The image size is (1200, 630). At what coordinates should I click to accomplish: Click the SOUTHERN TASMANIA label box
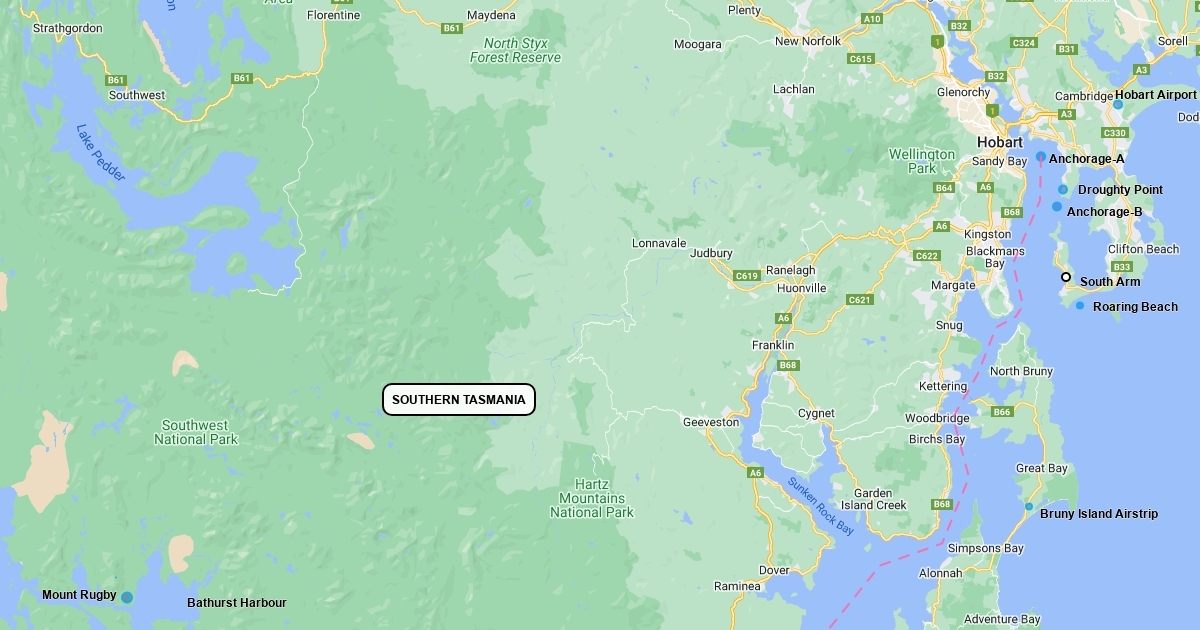459,400
